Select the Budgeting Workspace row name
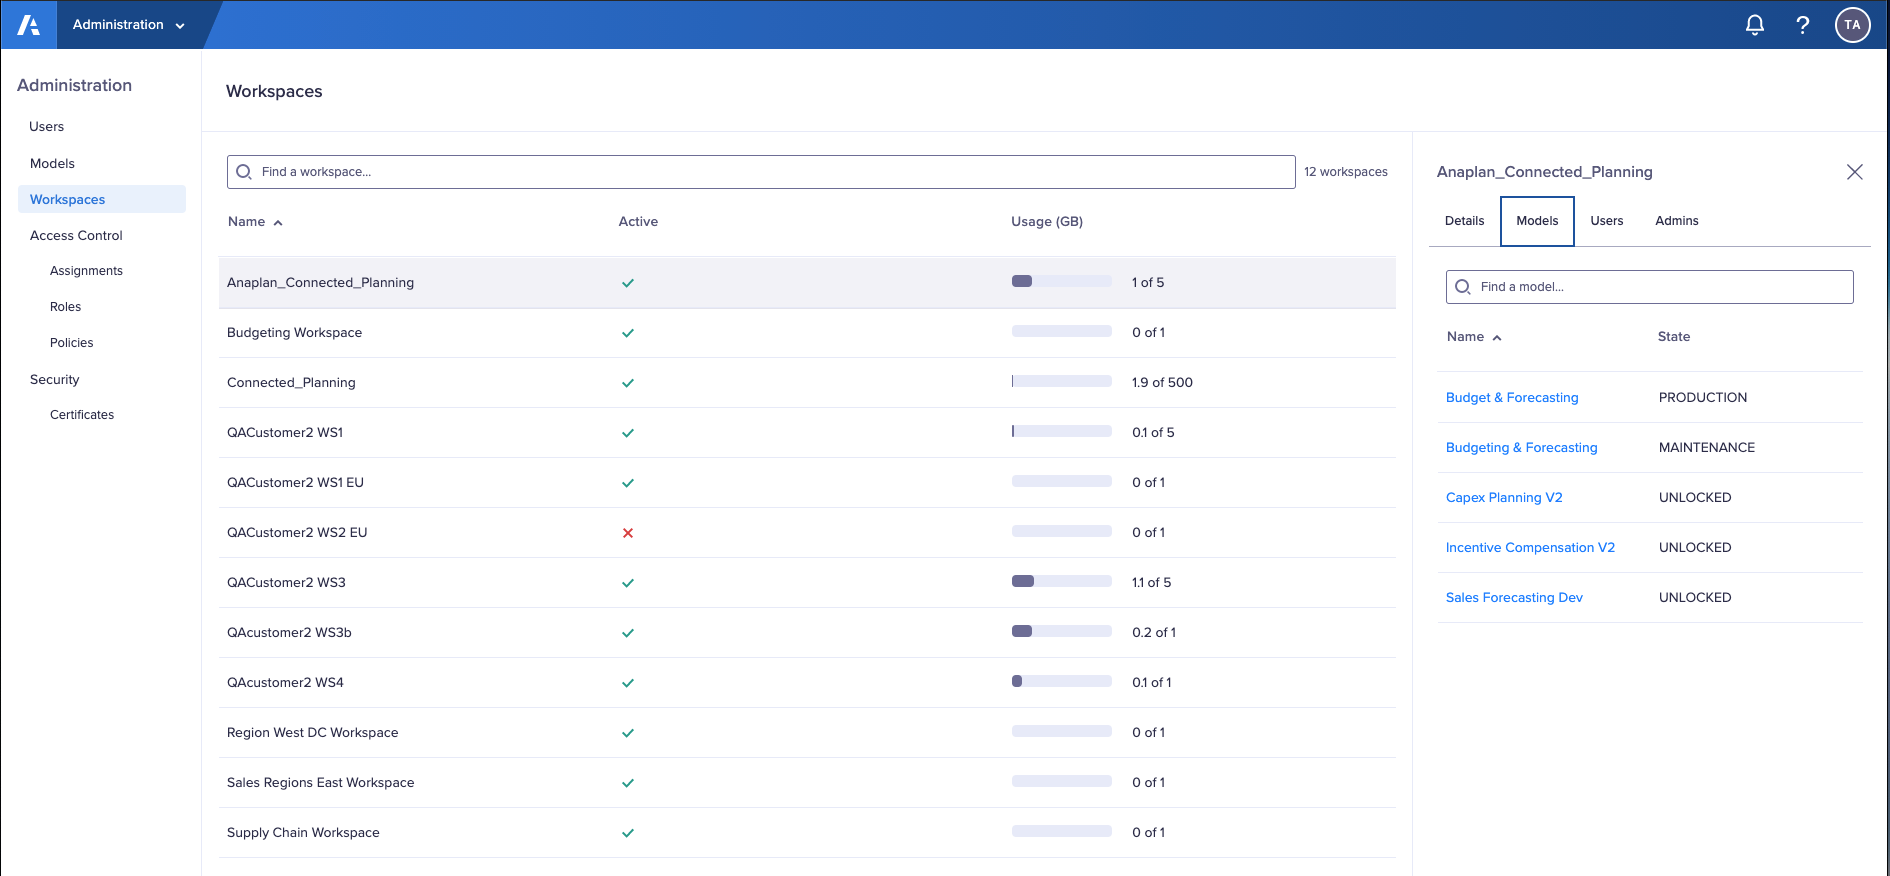The width and height of the screenshot is (1890, 876). 294,333
